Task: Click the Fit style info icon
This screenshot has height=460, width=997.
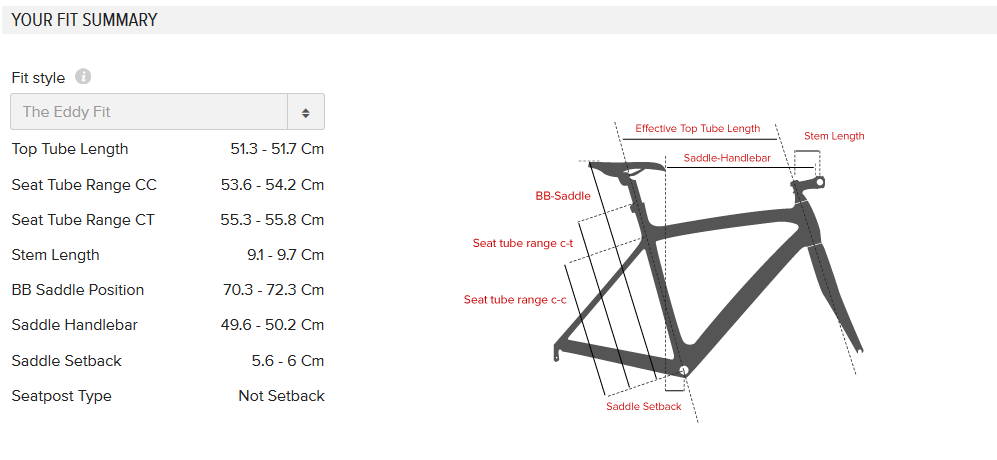Action: 83,77
